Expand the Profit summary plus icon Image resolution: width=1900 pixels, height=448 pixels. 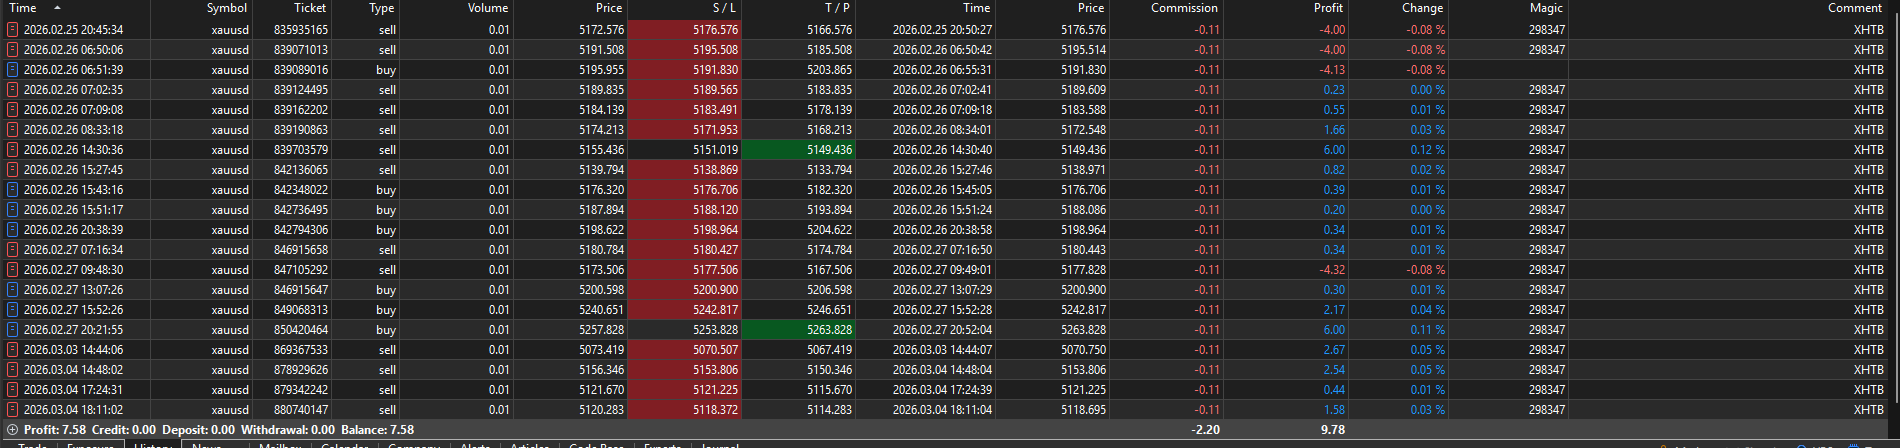[x=12, y=430]
